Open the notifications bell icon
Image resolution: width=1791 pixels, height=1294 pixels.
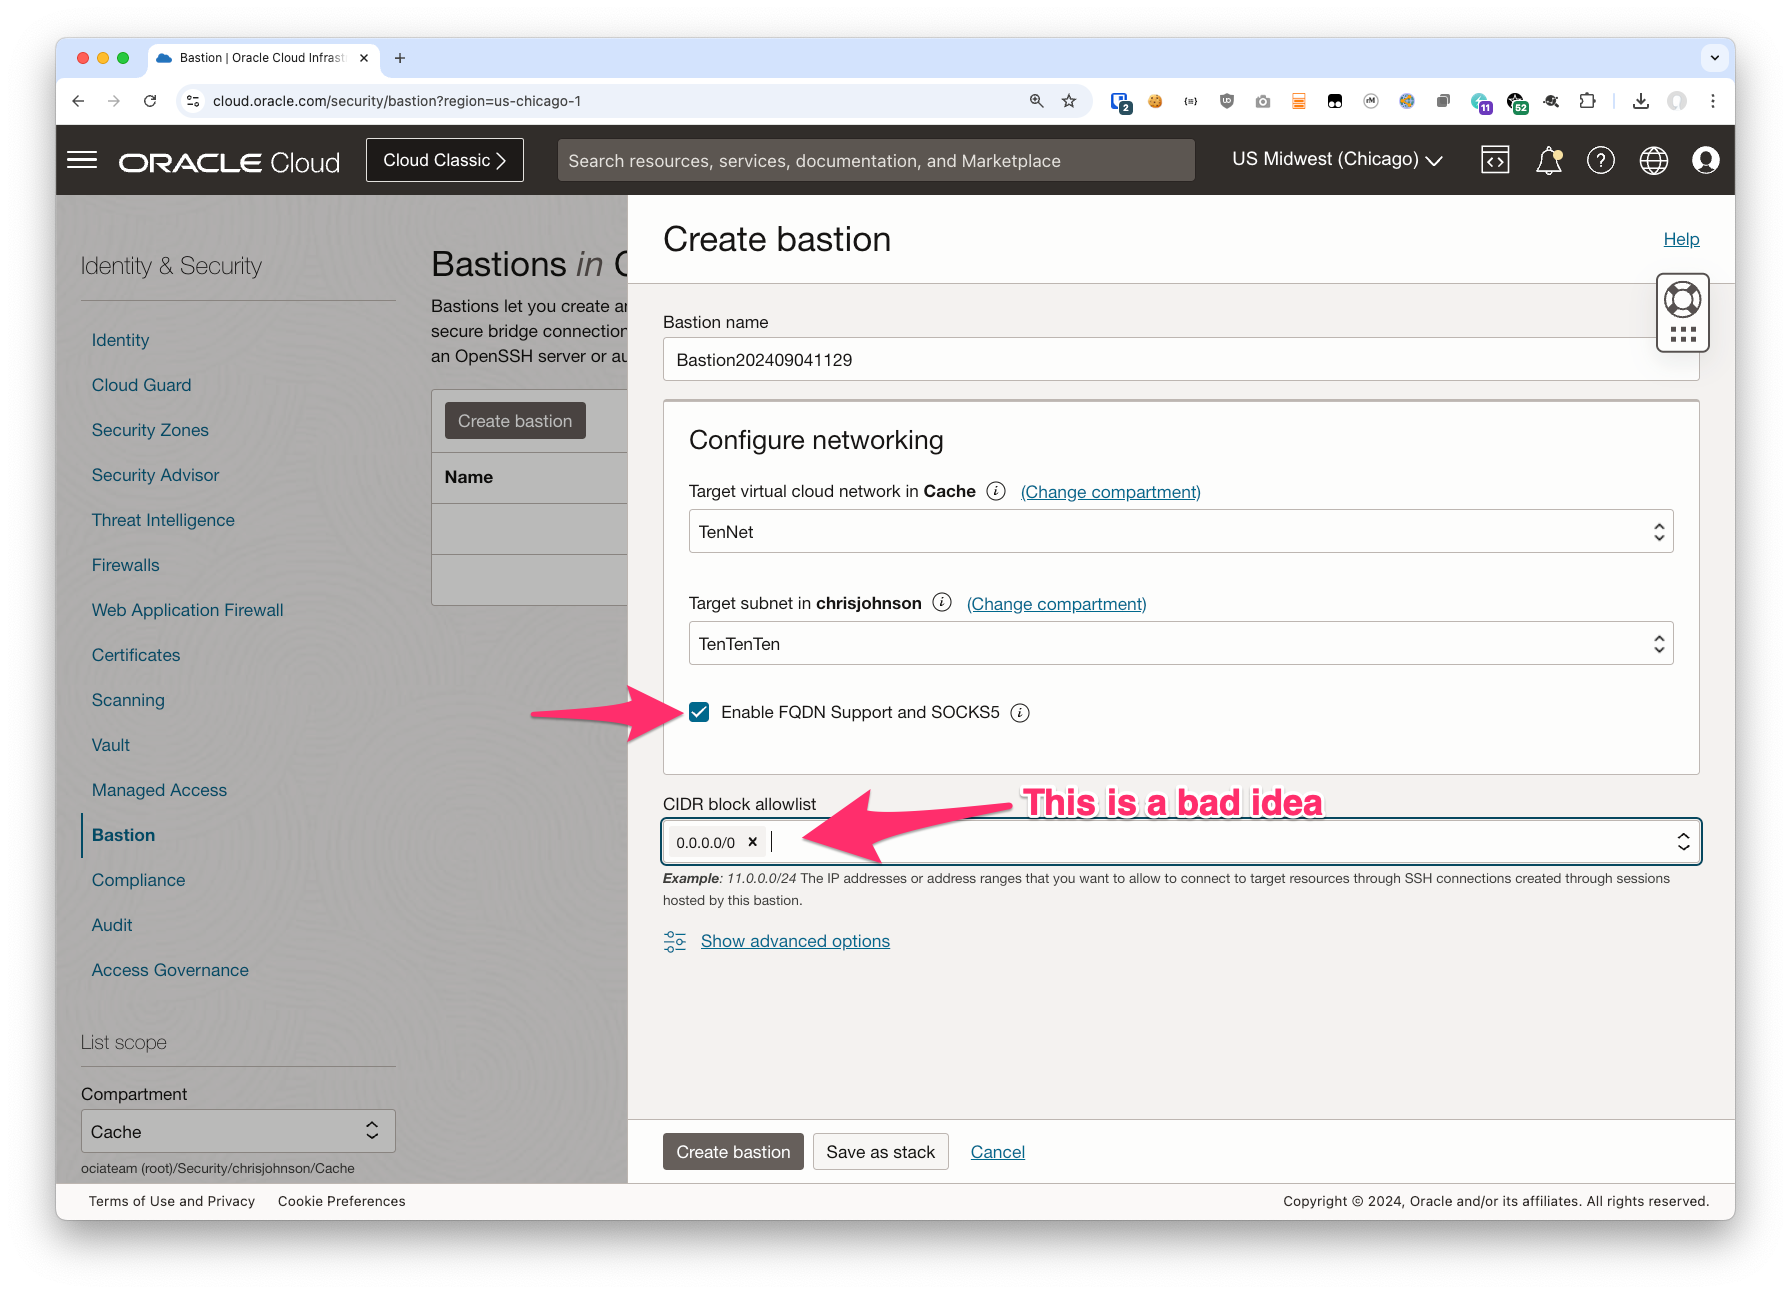tap(1548, 160)
